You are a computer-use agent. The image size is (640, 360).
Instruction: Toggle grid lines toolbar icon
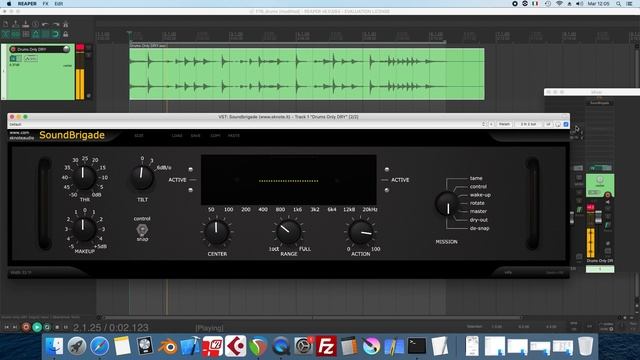pos(45,34)
